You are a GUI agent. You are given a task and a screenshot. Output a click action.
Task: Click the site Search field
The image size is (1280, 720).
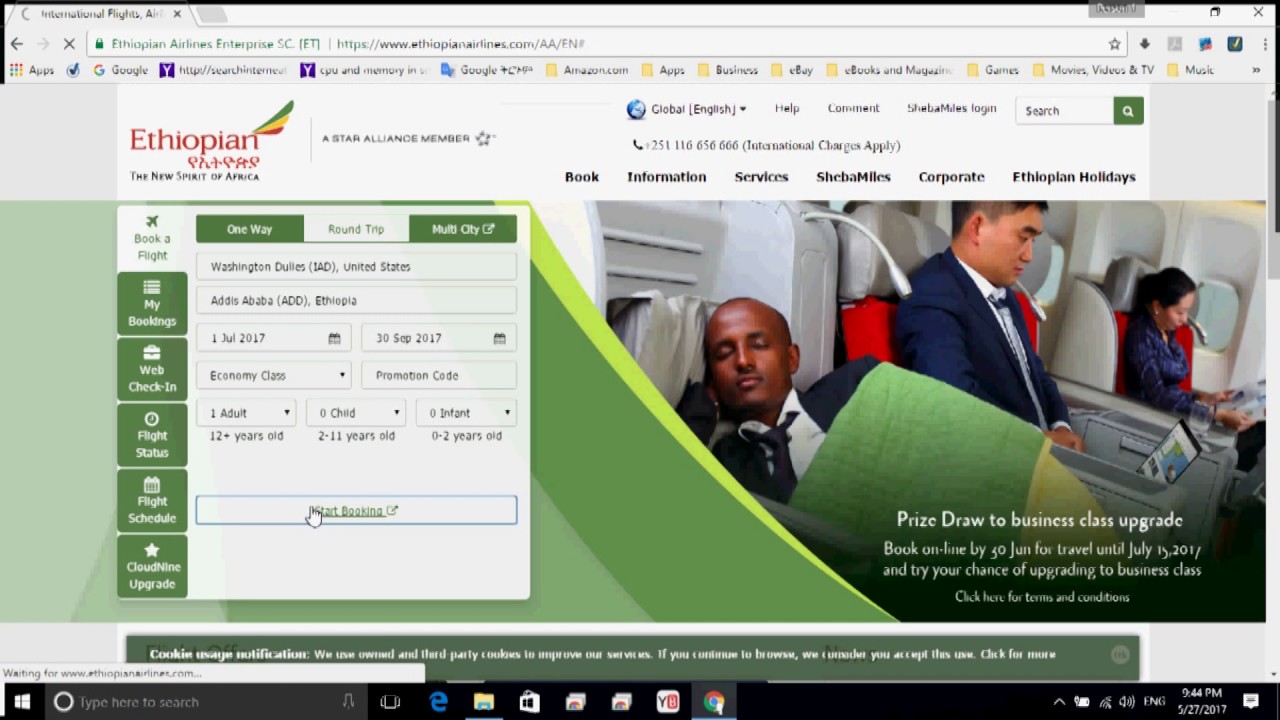(x=1064, y=111)
